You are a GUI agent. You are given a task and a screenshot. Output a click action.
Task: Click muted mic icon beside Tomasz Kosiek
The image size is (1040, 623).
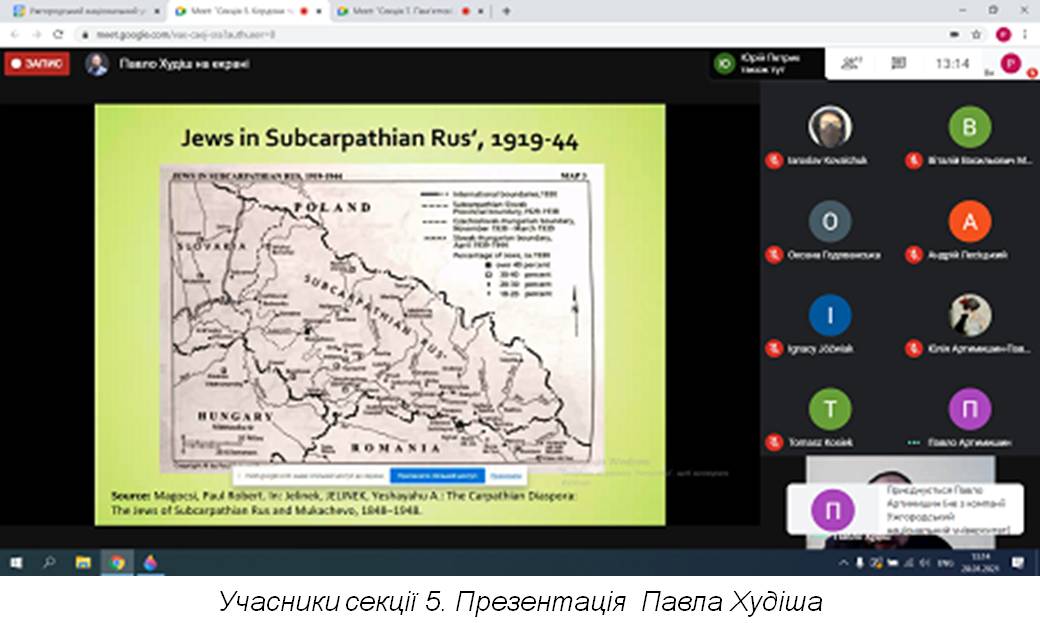point(773,442)
